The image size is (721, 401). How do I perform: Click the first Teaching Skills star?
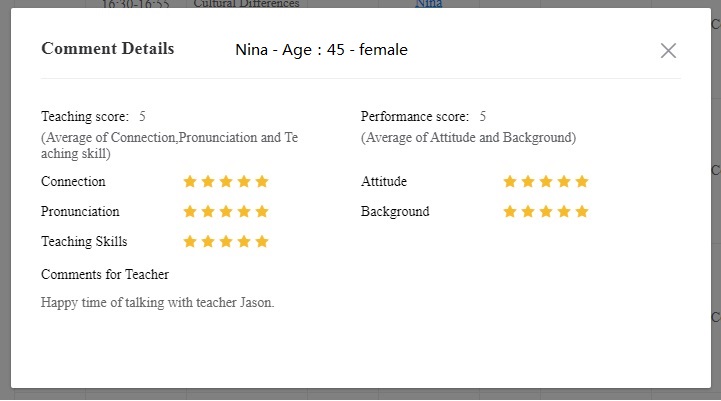tap(190, 242)
